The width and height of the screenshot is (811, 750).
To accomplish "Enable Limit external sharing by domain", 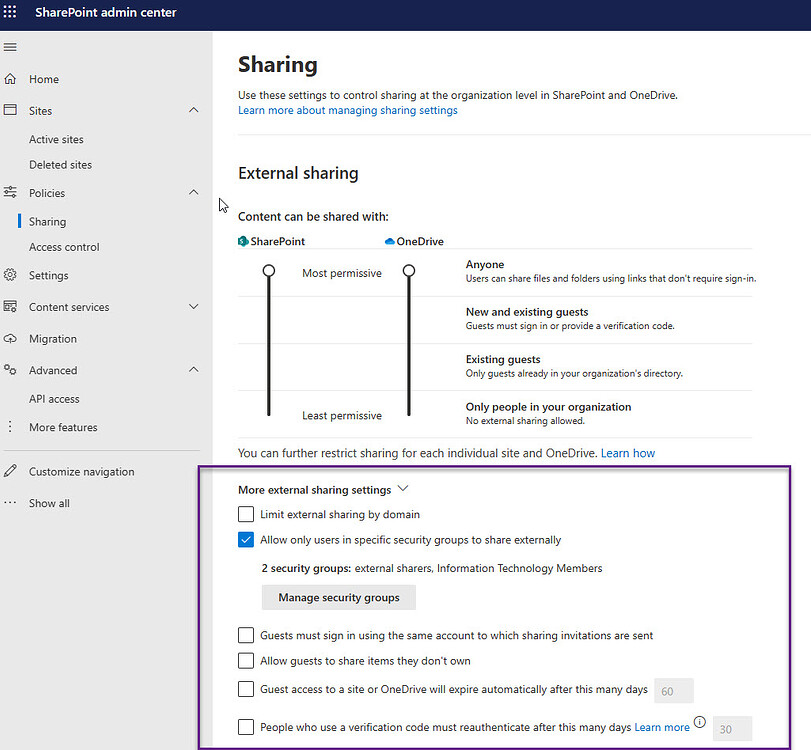I will tap(245, 514).
